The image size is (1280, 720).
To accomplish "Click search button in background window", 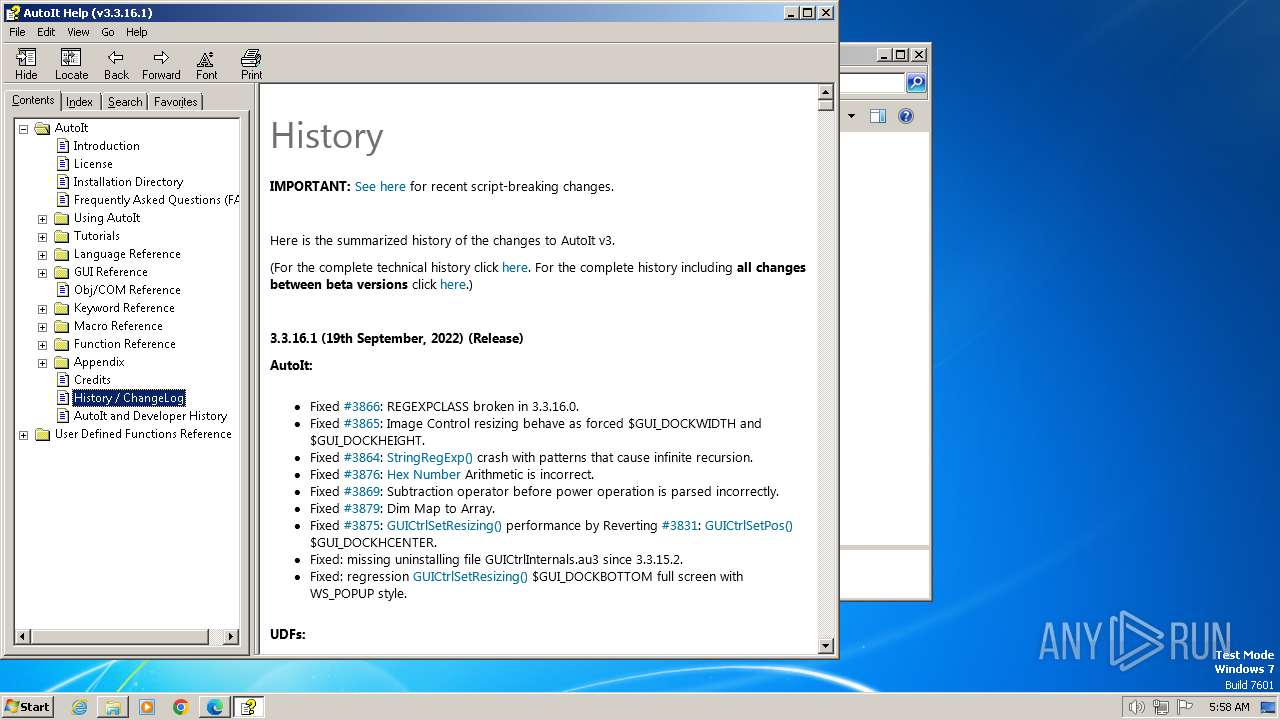I will [x=916, y=83].
